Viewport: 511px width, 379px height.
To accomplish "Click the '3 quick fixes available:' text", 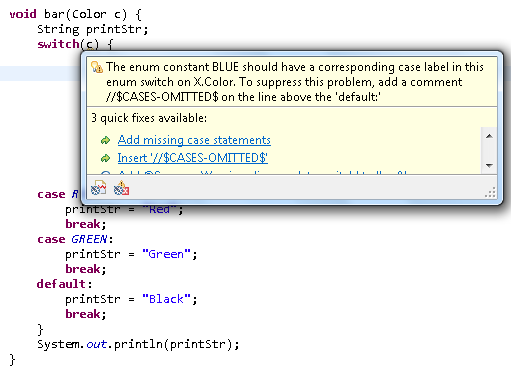I will click(149, 118).
